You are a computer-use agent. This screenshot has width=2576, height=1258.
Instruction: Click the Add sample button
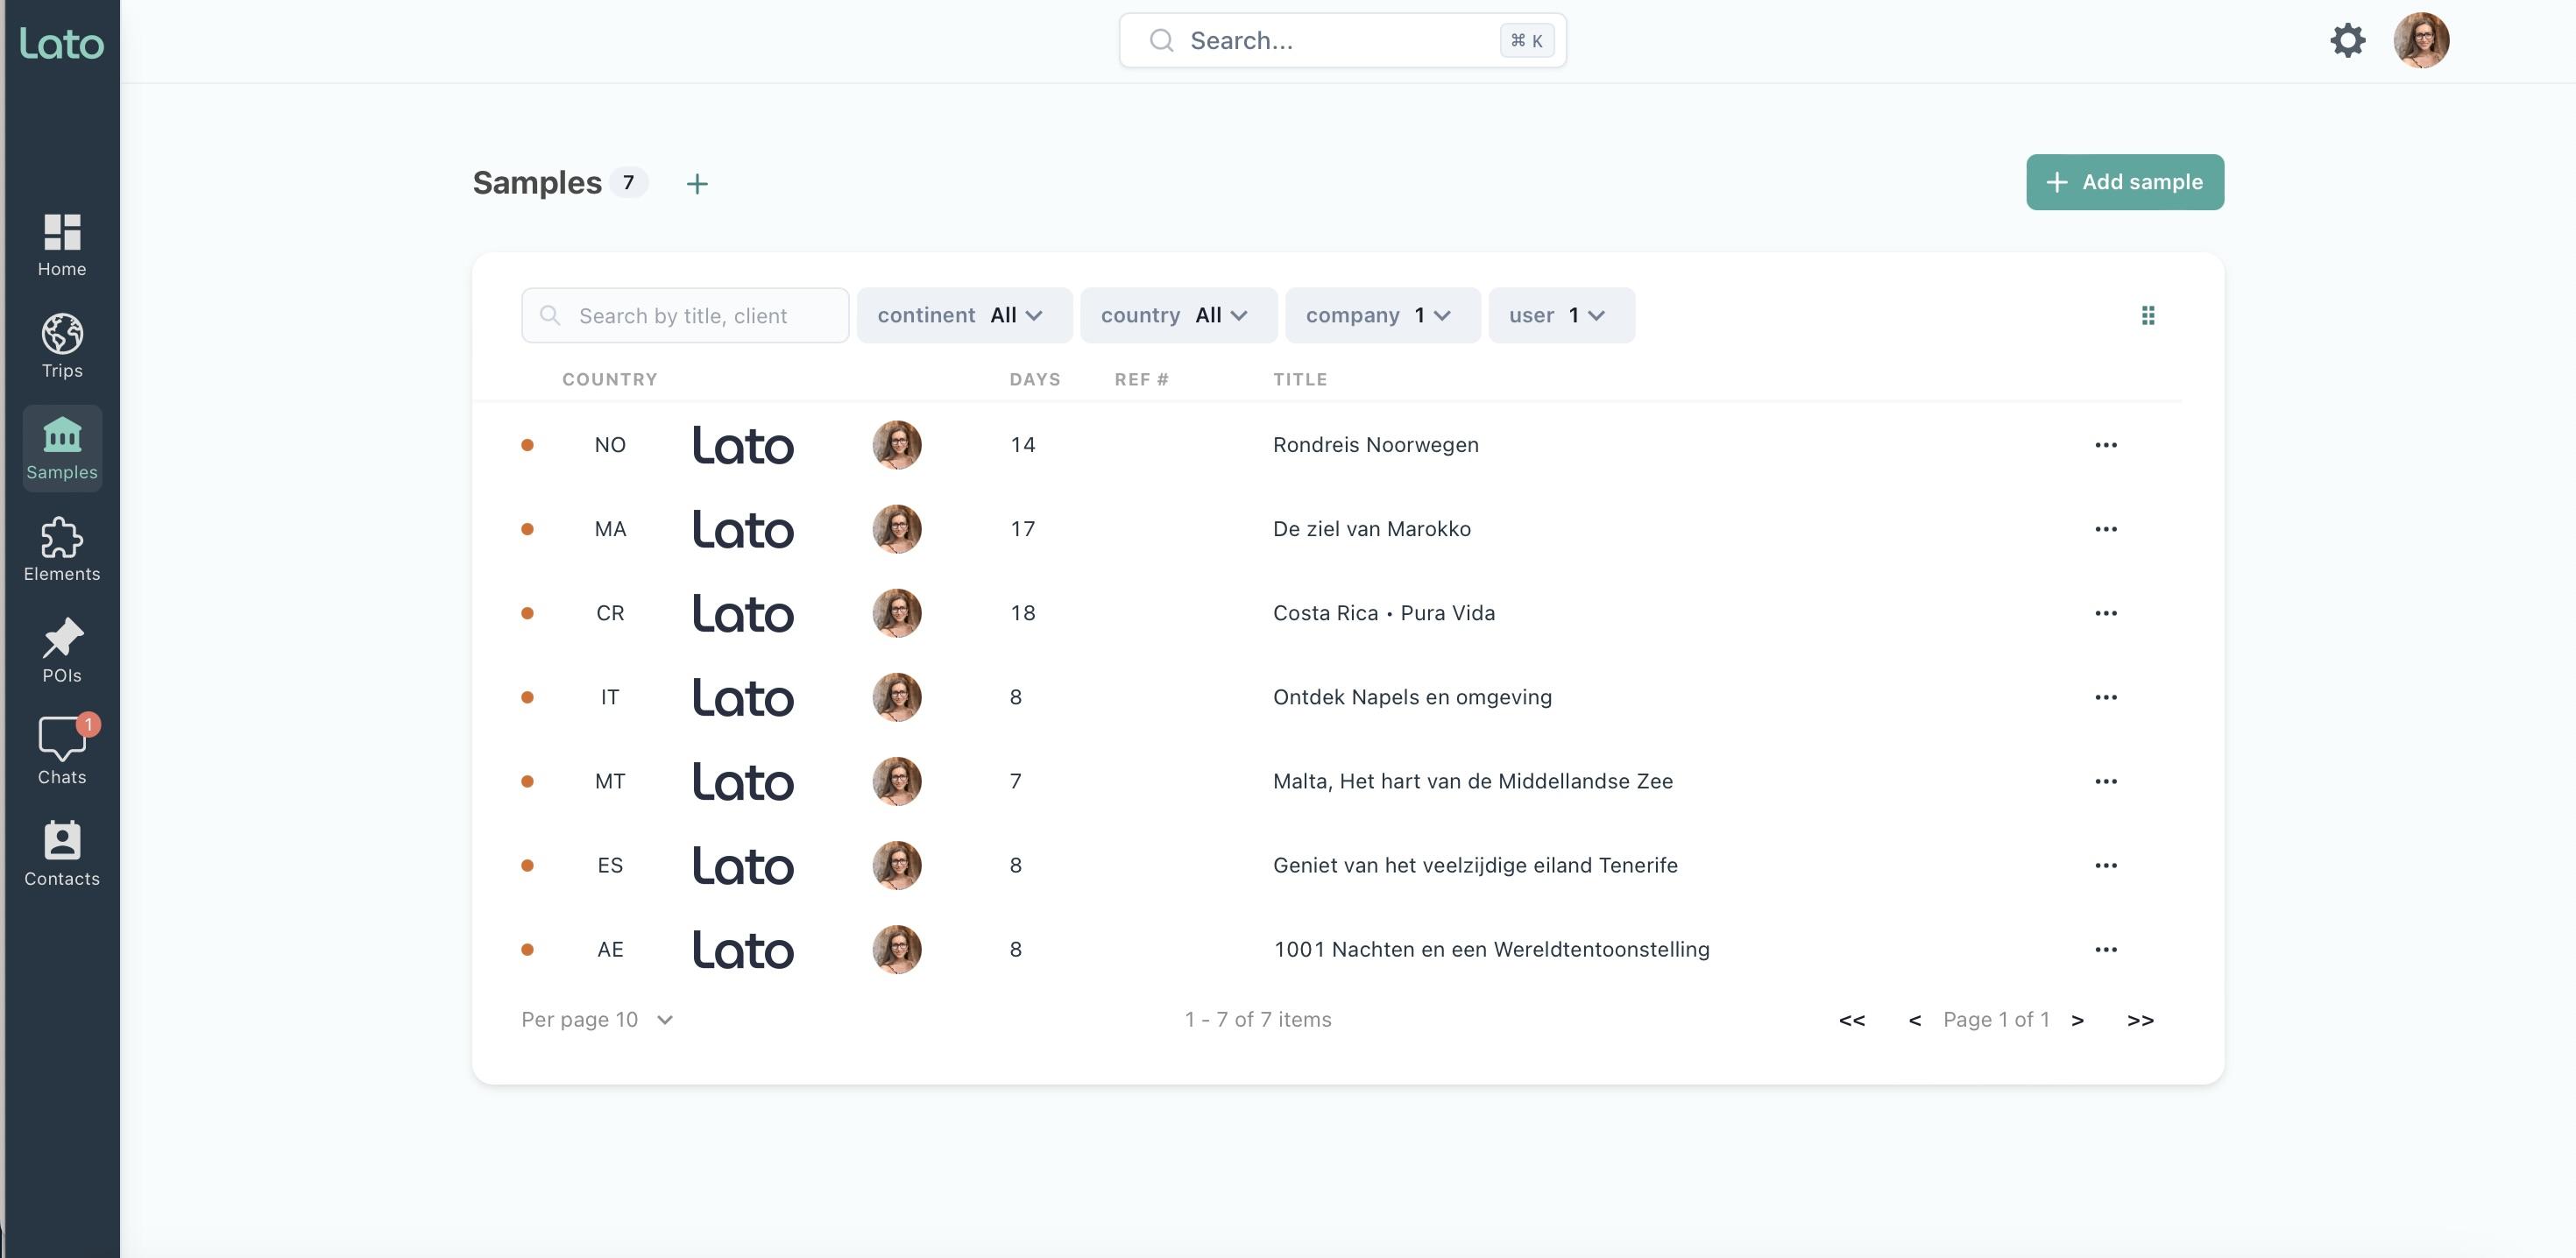pos(2124,182)
